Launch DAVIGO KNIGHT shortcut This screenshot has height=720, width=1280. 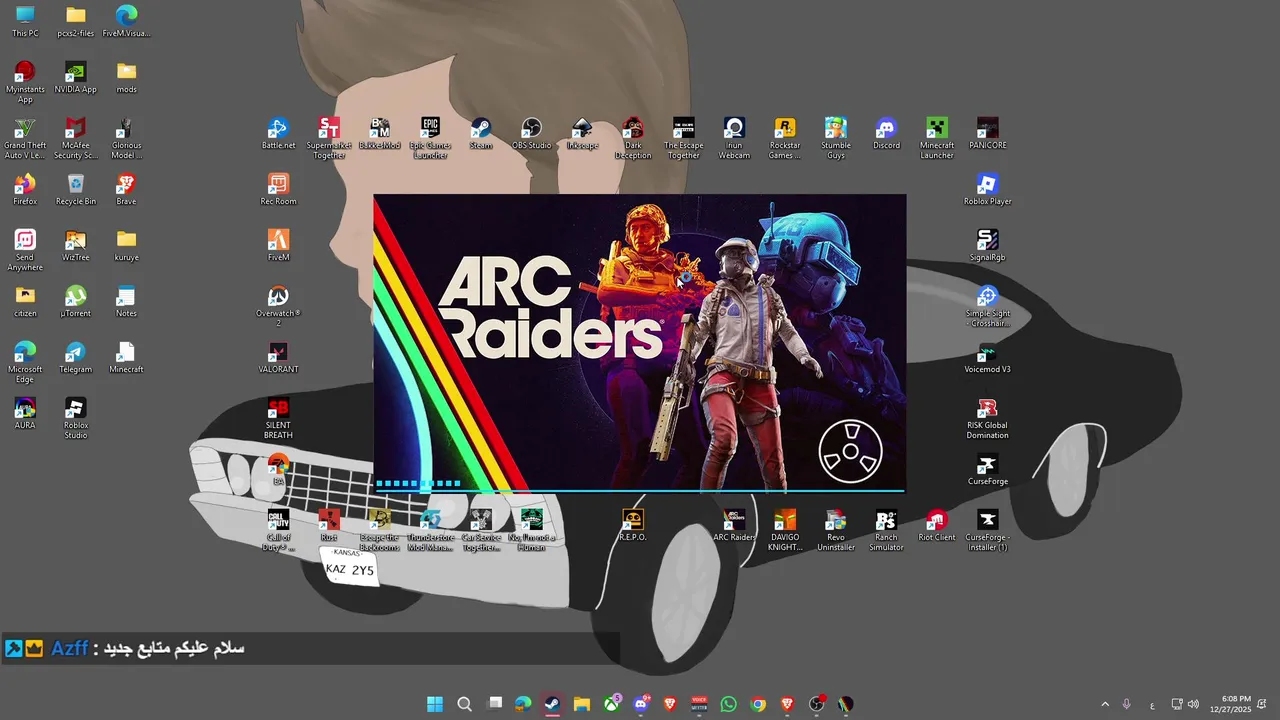[785, 530]
